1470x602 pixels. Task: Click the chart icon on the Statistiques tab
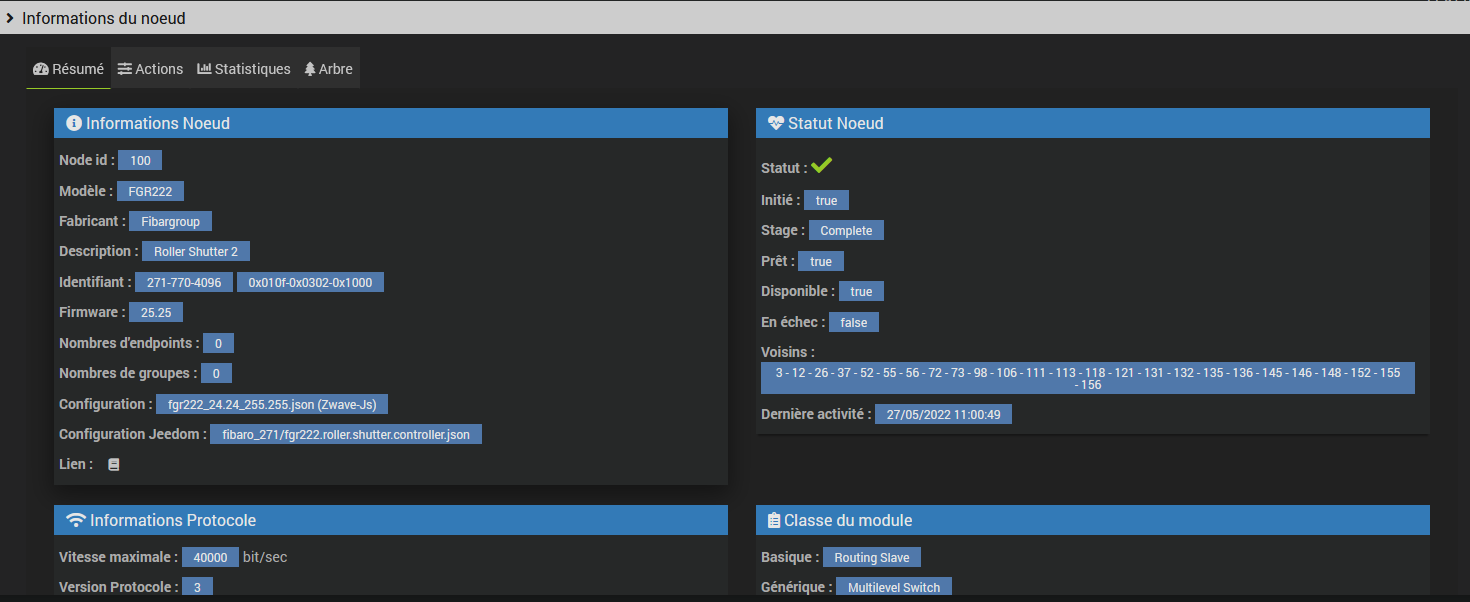204,69
